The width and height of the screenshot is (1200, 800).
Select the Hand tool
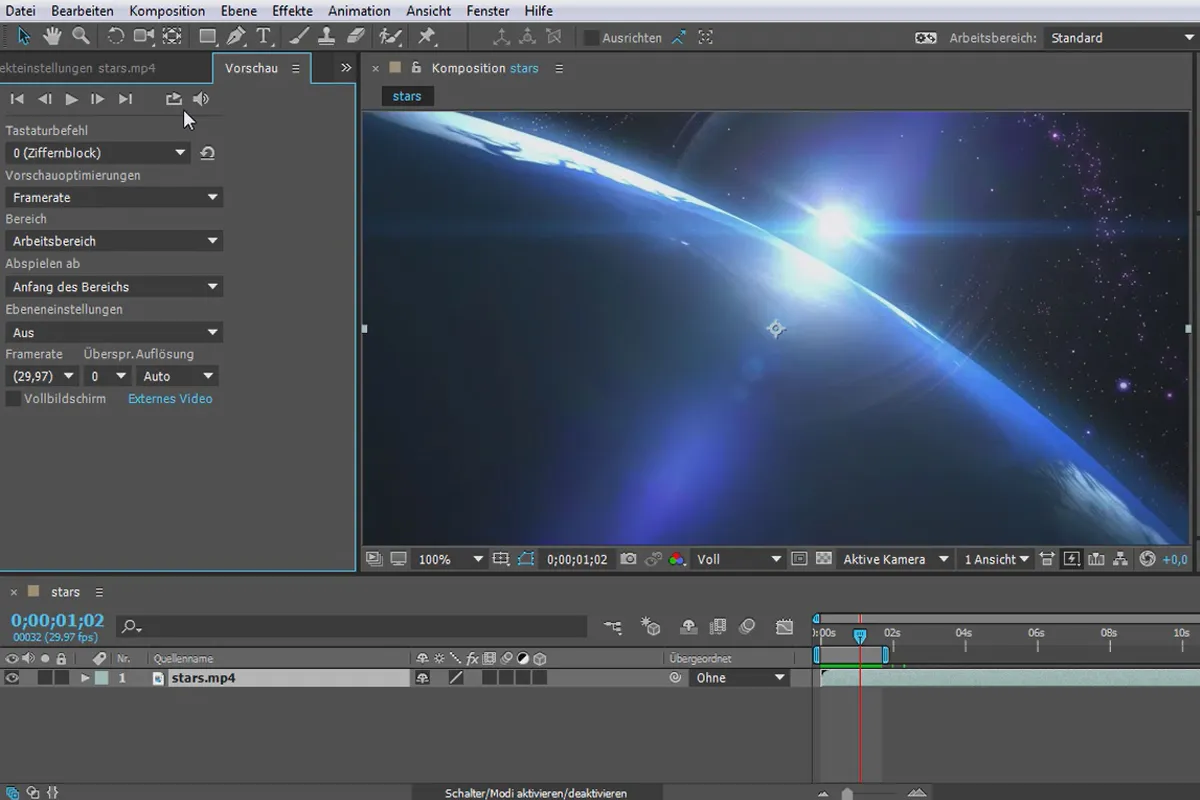[x=52, y=37]
